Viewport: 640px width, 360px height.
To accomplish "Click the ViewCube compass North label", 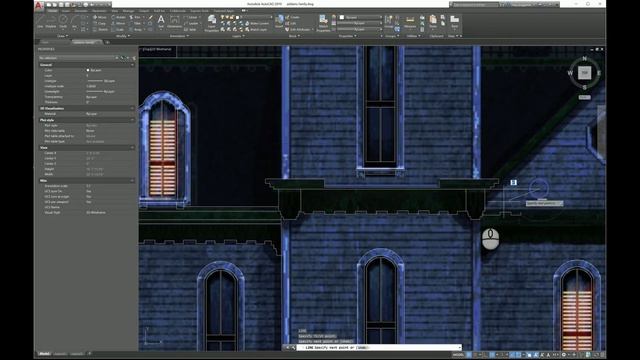I will point(584,59).
